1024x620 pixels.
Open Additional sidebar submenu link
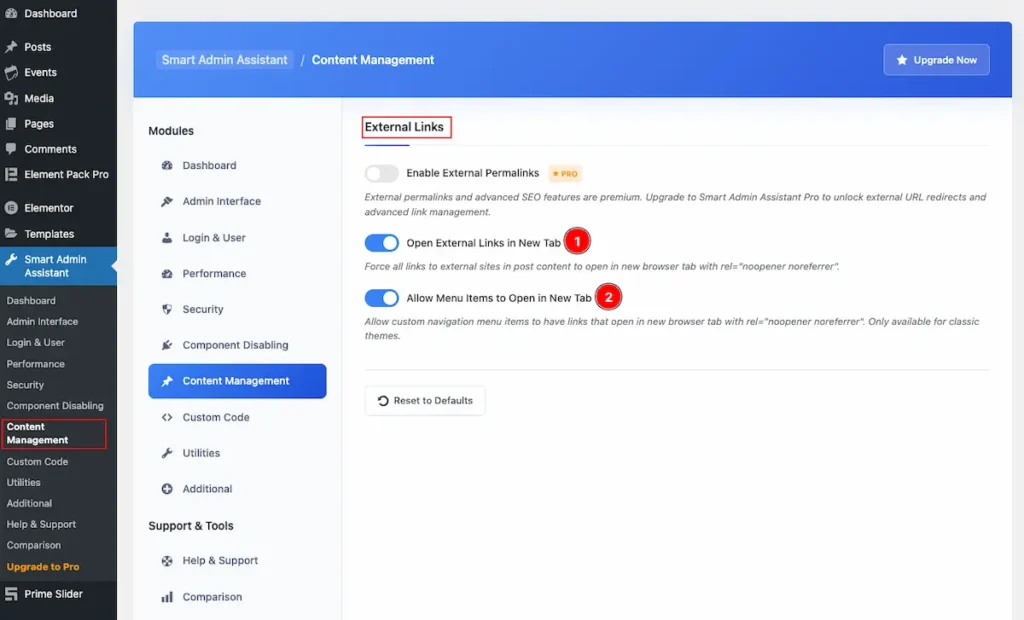(29, 503)
